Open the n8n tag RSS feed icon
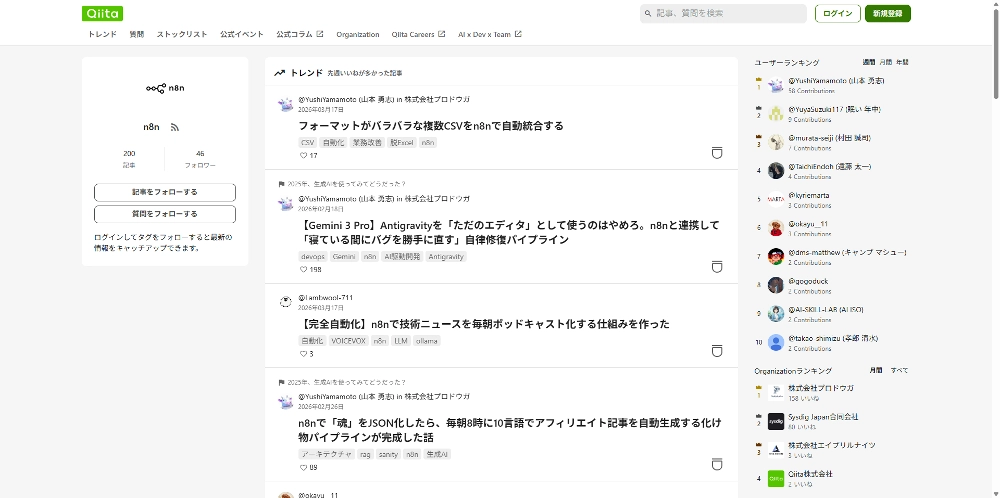 tap(174, 127)
